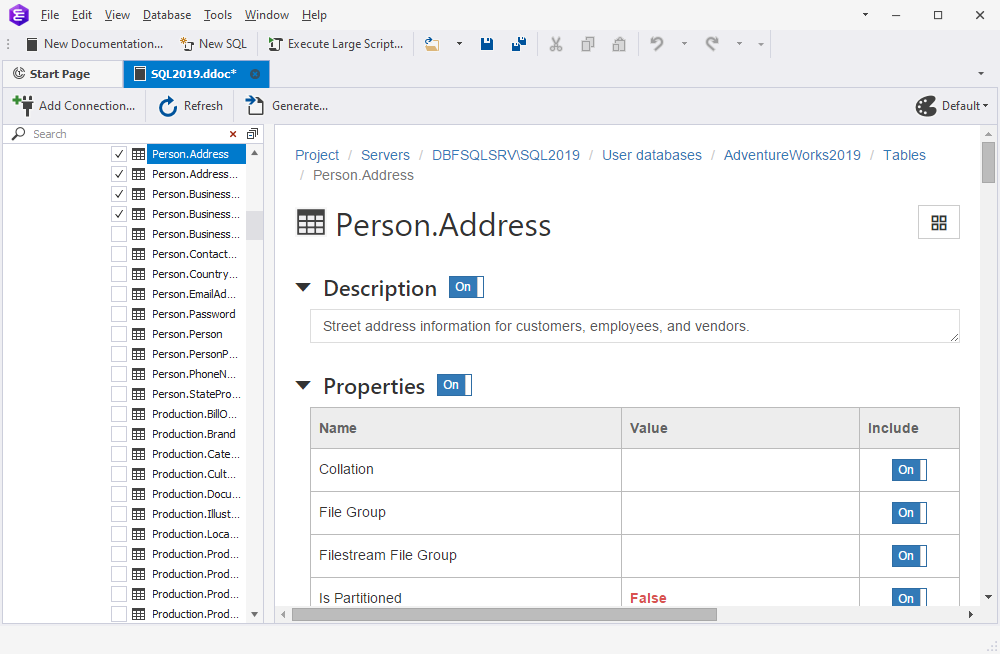Click the Default style palette icon

pyautogui.click(x=926, y=106)
